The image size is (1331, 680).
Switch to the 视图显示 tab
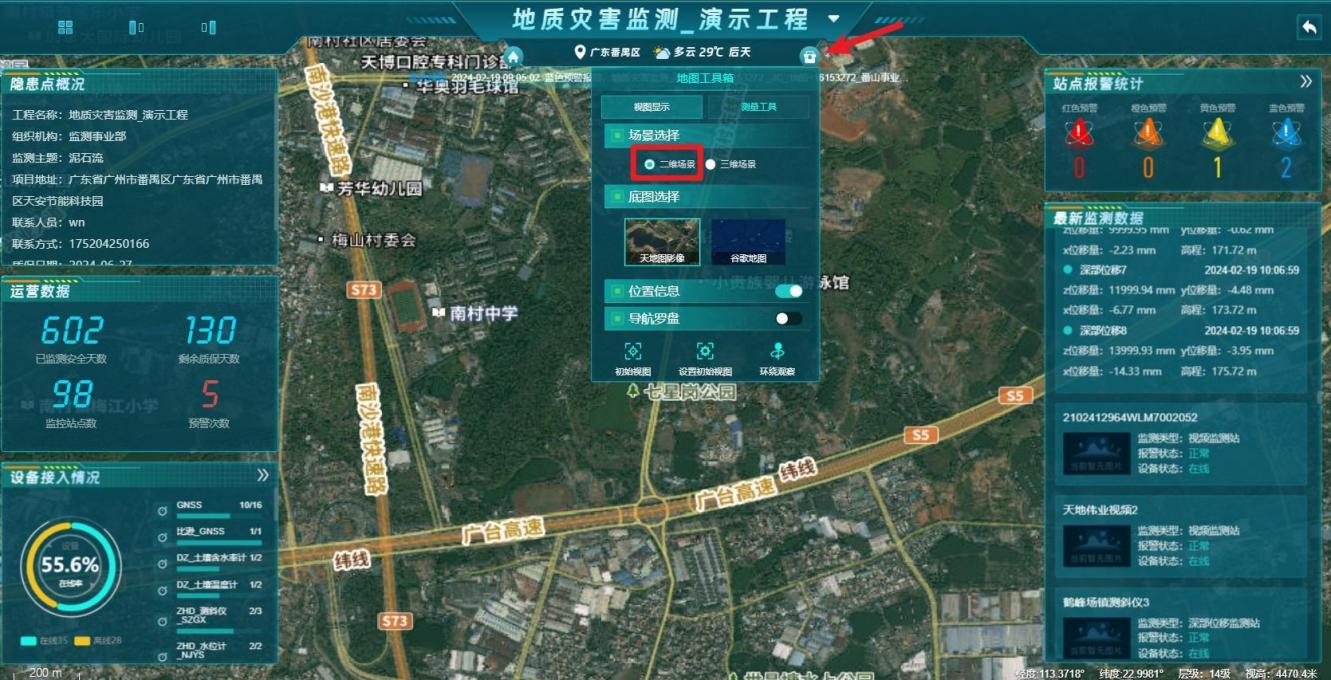tap(652, 107)
